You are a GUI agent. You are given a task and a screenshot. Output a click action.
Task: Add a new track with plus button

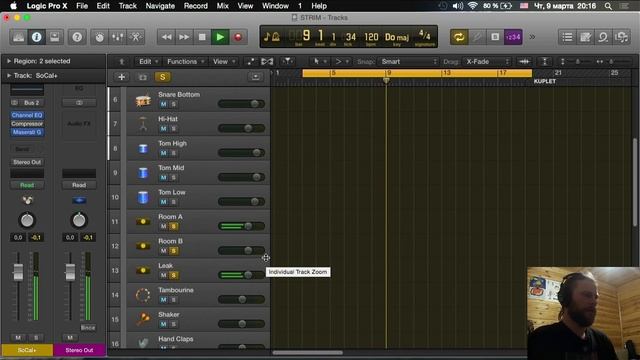[121, 77]
